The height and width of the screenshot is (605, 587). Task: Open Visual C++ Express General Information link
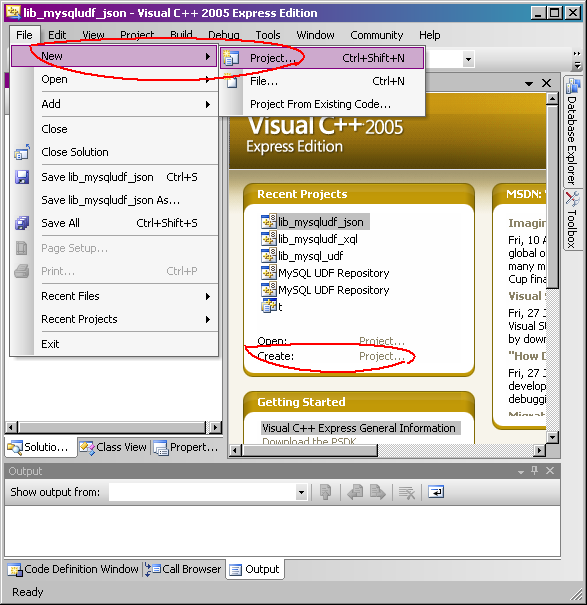[359, 428]
